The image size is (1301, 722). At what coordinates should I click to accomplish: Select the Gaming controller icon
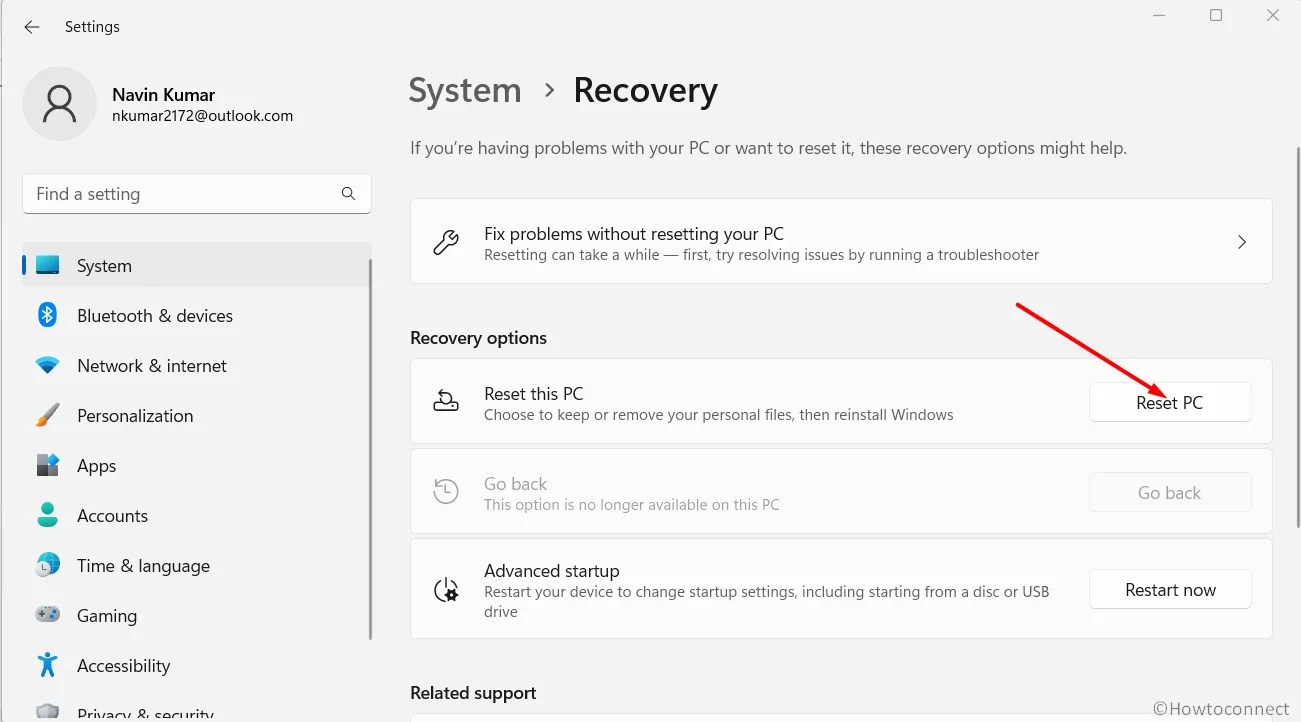(48, 615)
